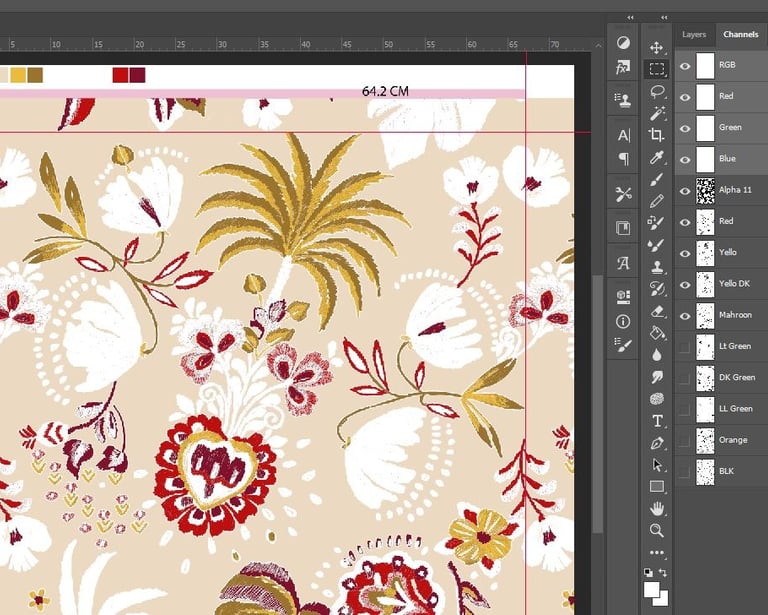Screen dimensions: 768x615
Task: Swap foreground and background colors
Action: pyautogui.click(x=663, y=572)
